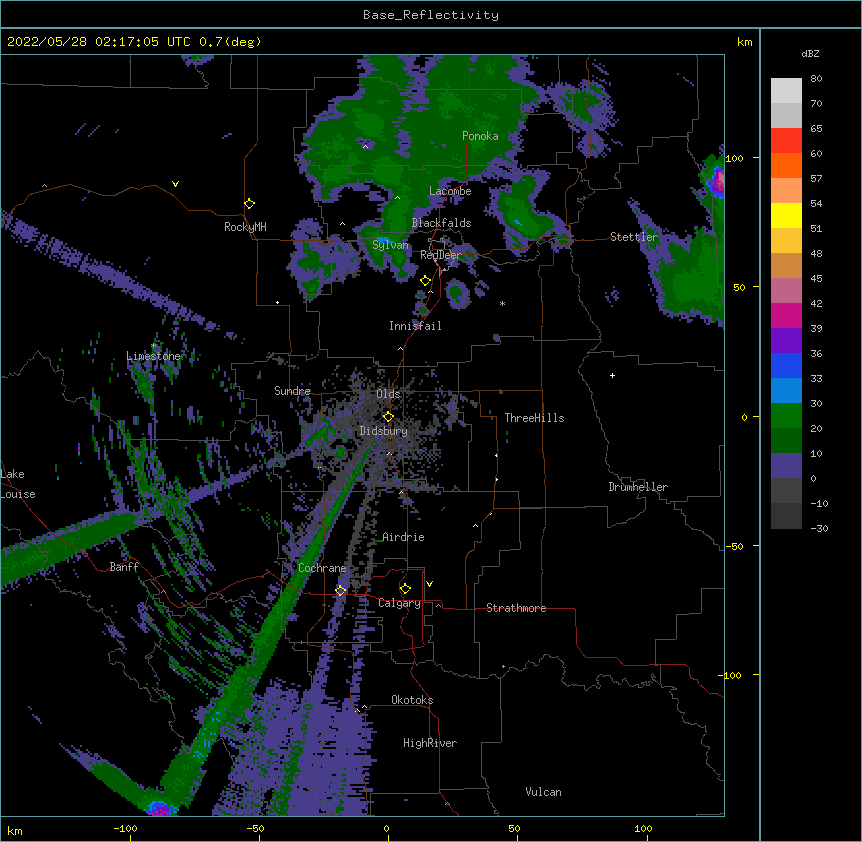Click the white asterisk marker east of Innisfail

pyautogui.click(x=502, y=303)
